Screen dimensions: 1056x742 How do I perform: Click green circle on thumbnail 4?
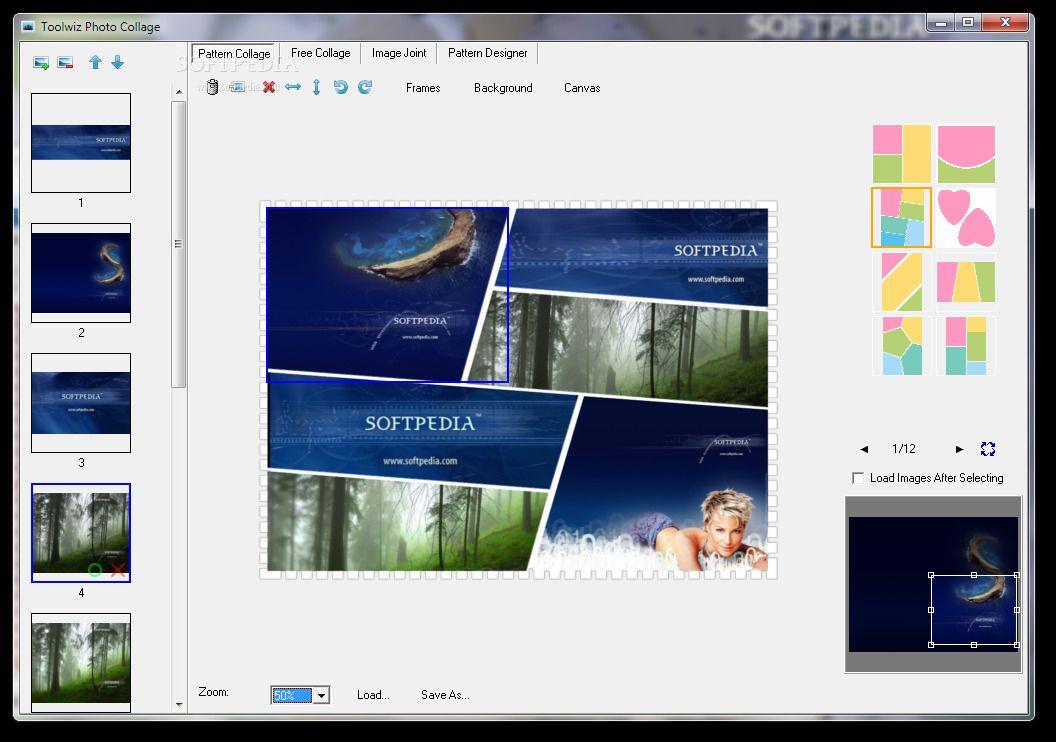tap(95, 571)
